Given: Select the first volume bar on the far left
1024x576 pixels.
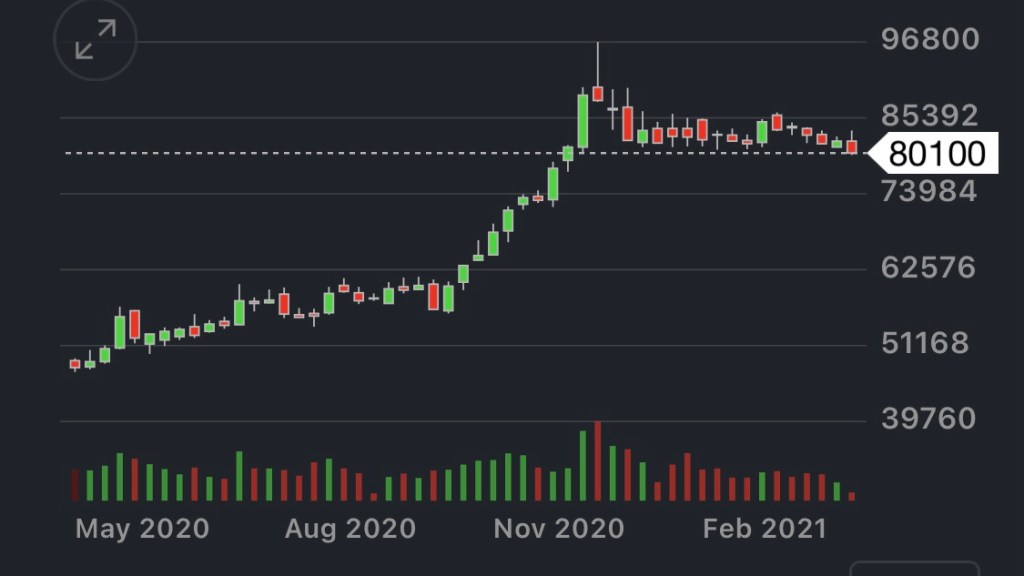Looking at the screenshot, I should click(x=75, y=485).
